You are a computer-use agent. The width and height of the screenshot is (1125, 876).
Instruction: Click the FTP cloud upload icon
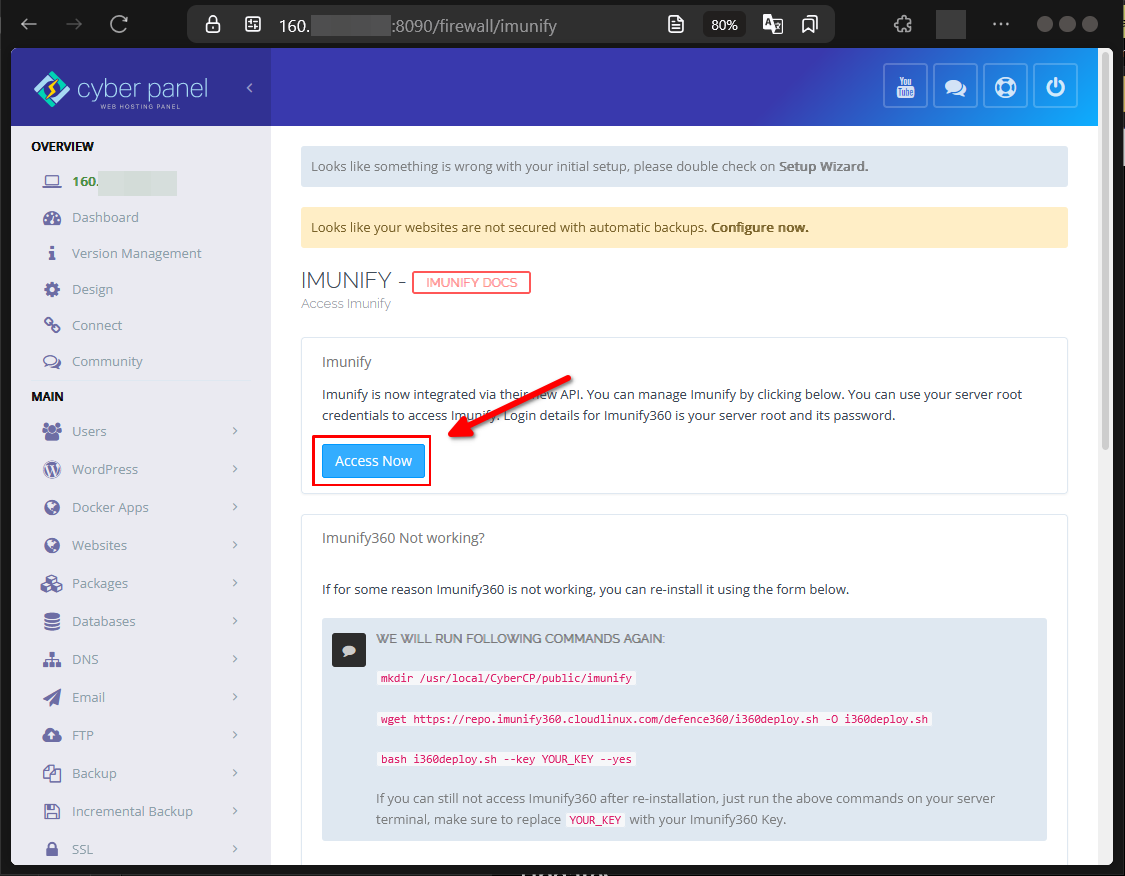click(52, 735)
